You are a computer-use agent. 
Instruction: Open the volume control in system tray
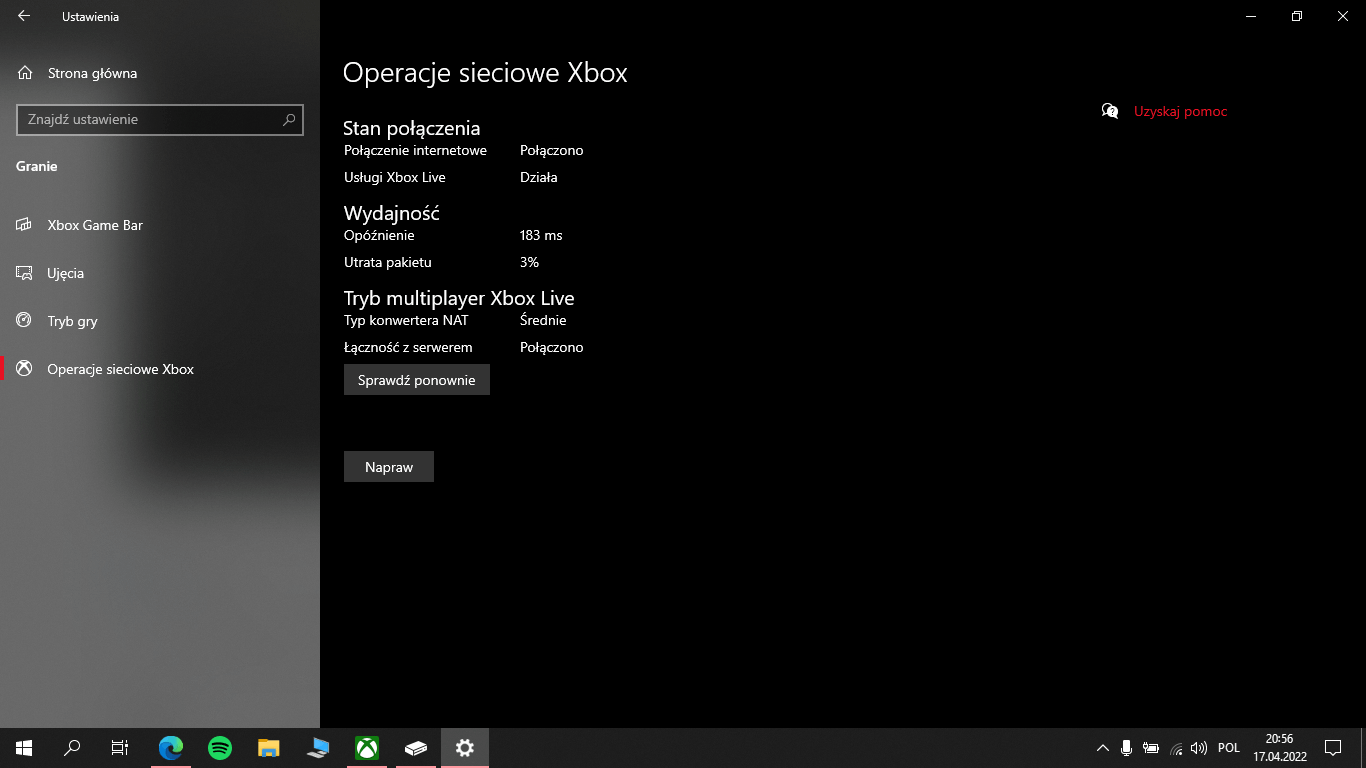click(x=1199, y=748)
